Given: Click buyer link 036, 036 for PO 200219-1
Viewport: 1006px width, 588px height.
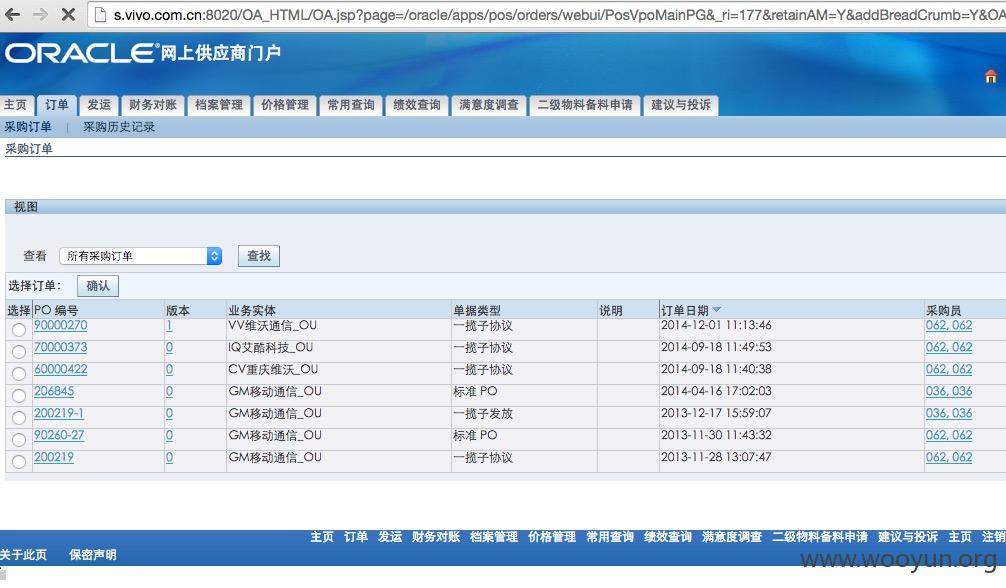Looking at the screenshot, I should point(949,413).
